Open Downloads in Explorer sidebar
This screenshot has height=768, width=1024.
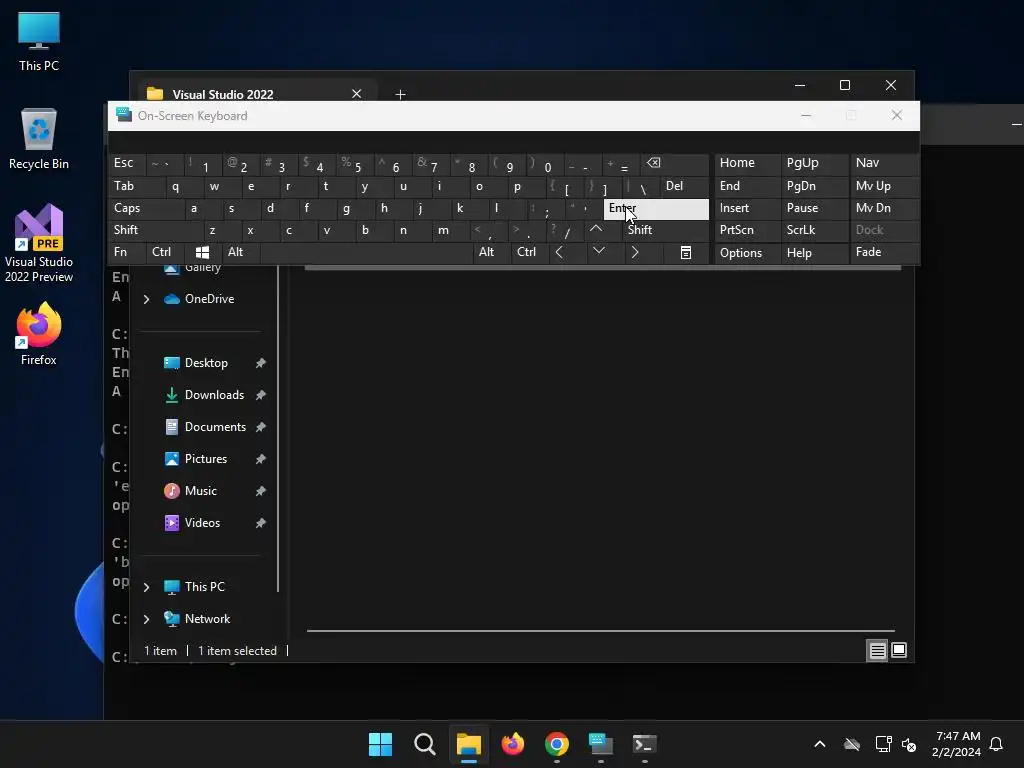point(214,395)
